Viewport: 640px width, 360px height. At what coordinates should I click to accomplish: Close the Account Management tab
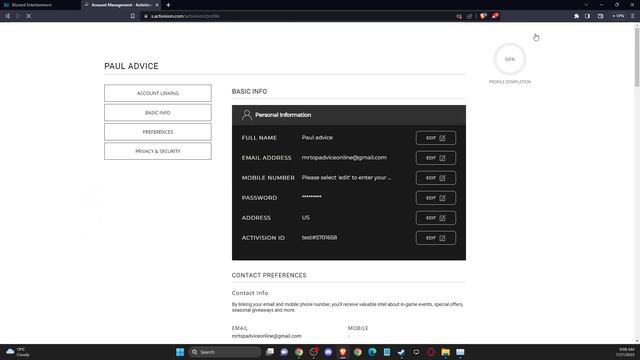157,5
